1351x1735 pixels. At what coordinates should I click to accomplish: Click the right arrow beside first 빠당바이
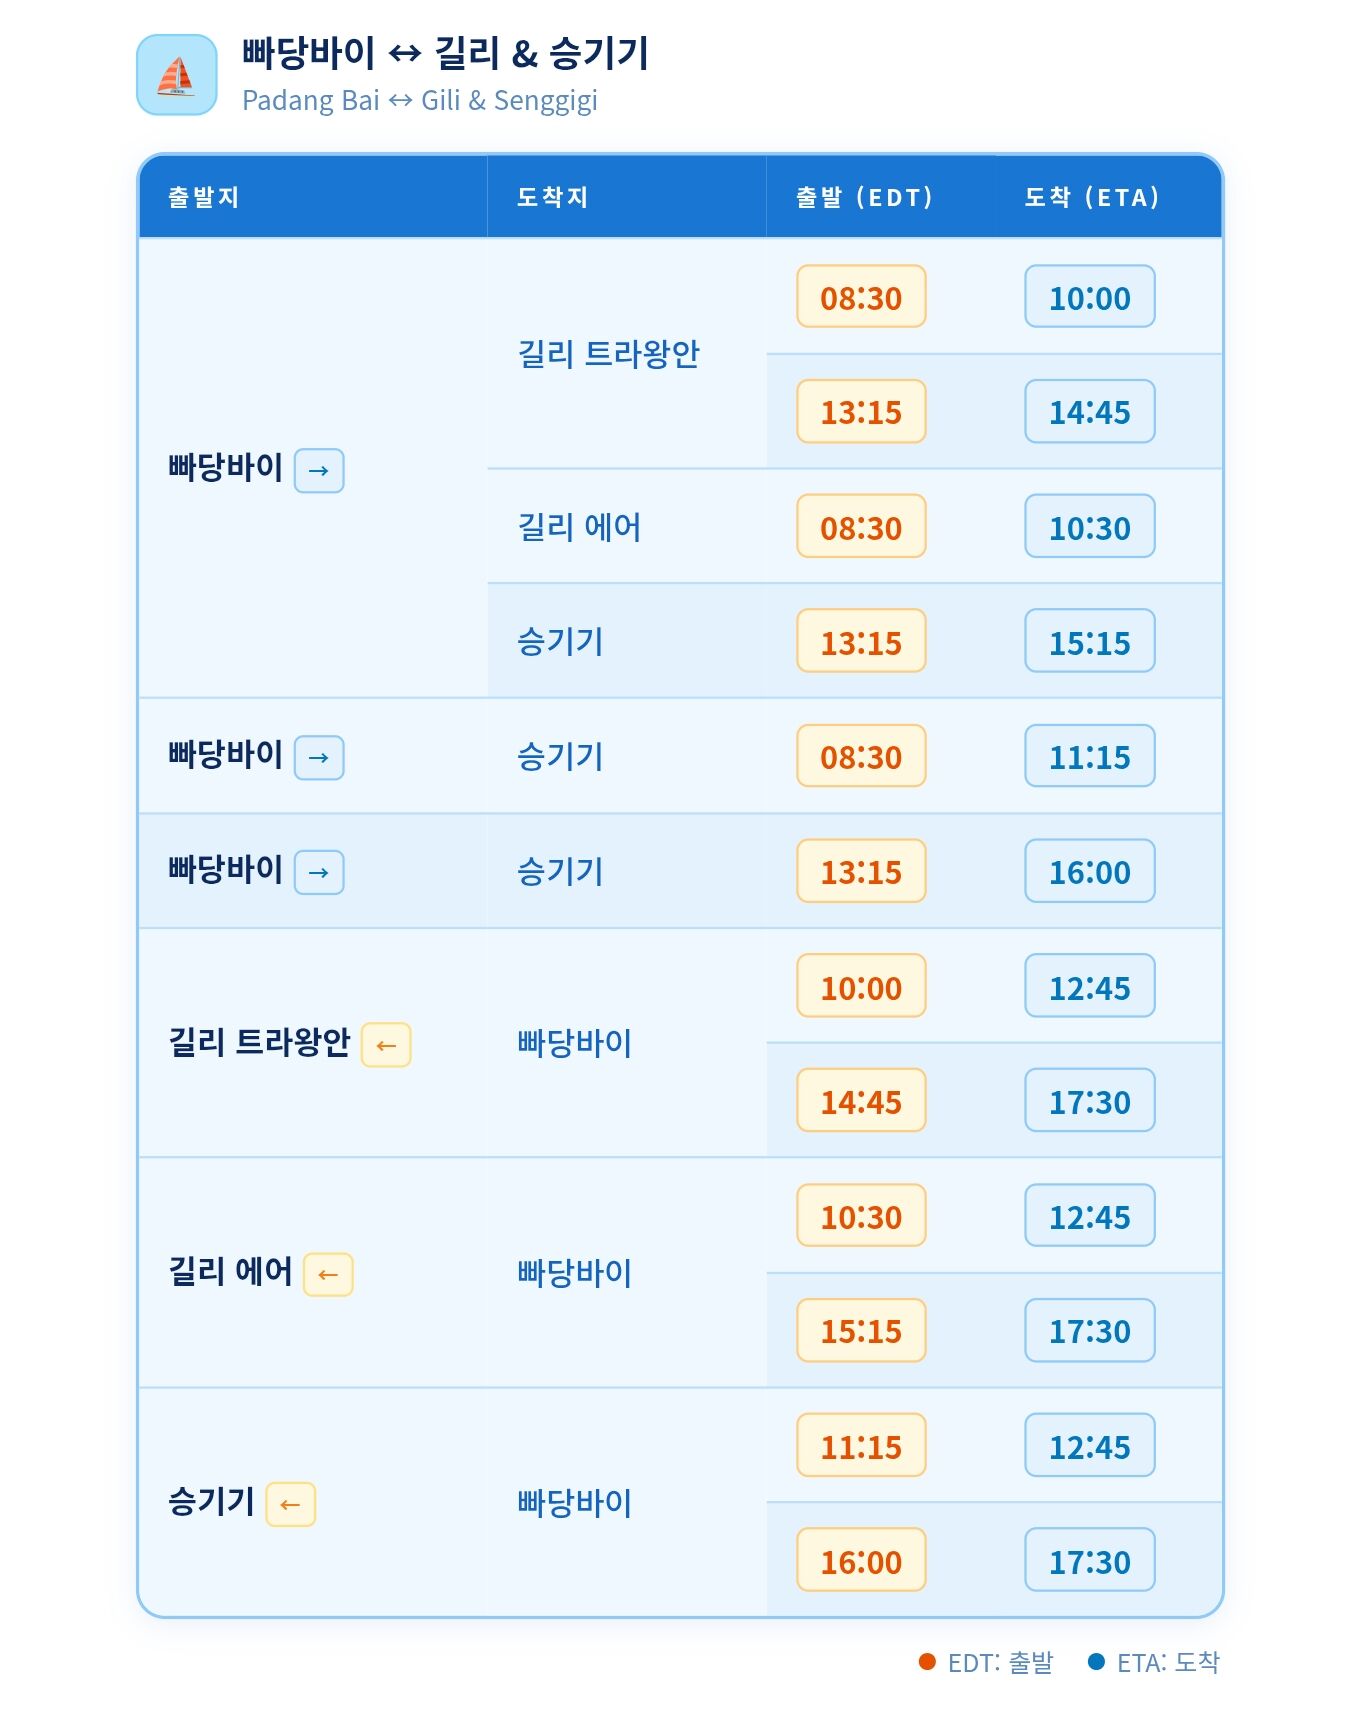[319, 470]
